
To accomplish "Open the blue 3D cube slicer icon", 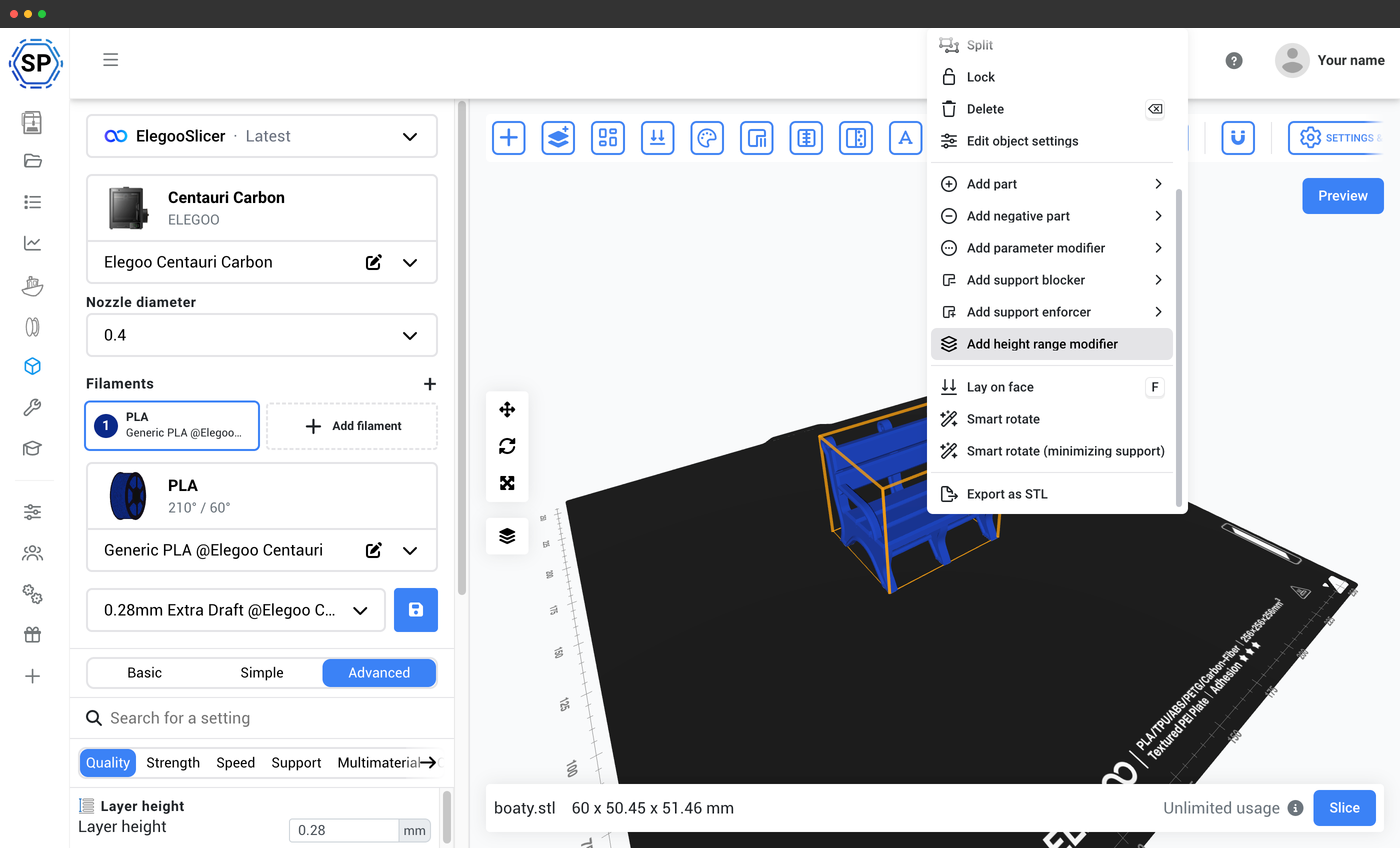I will (32, 367).
